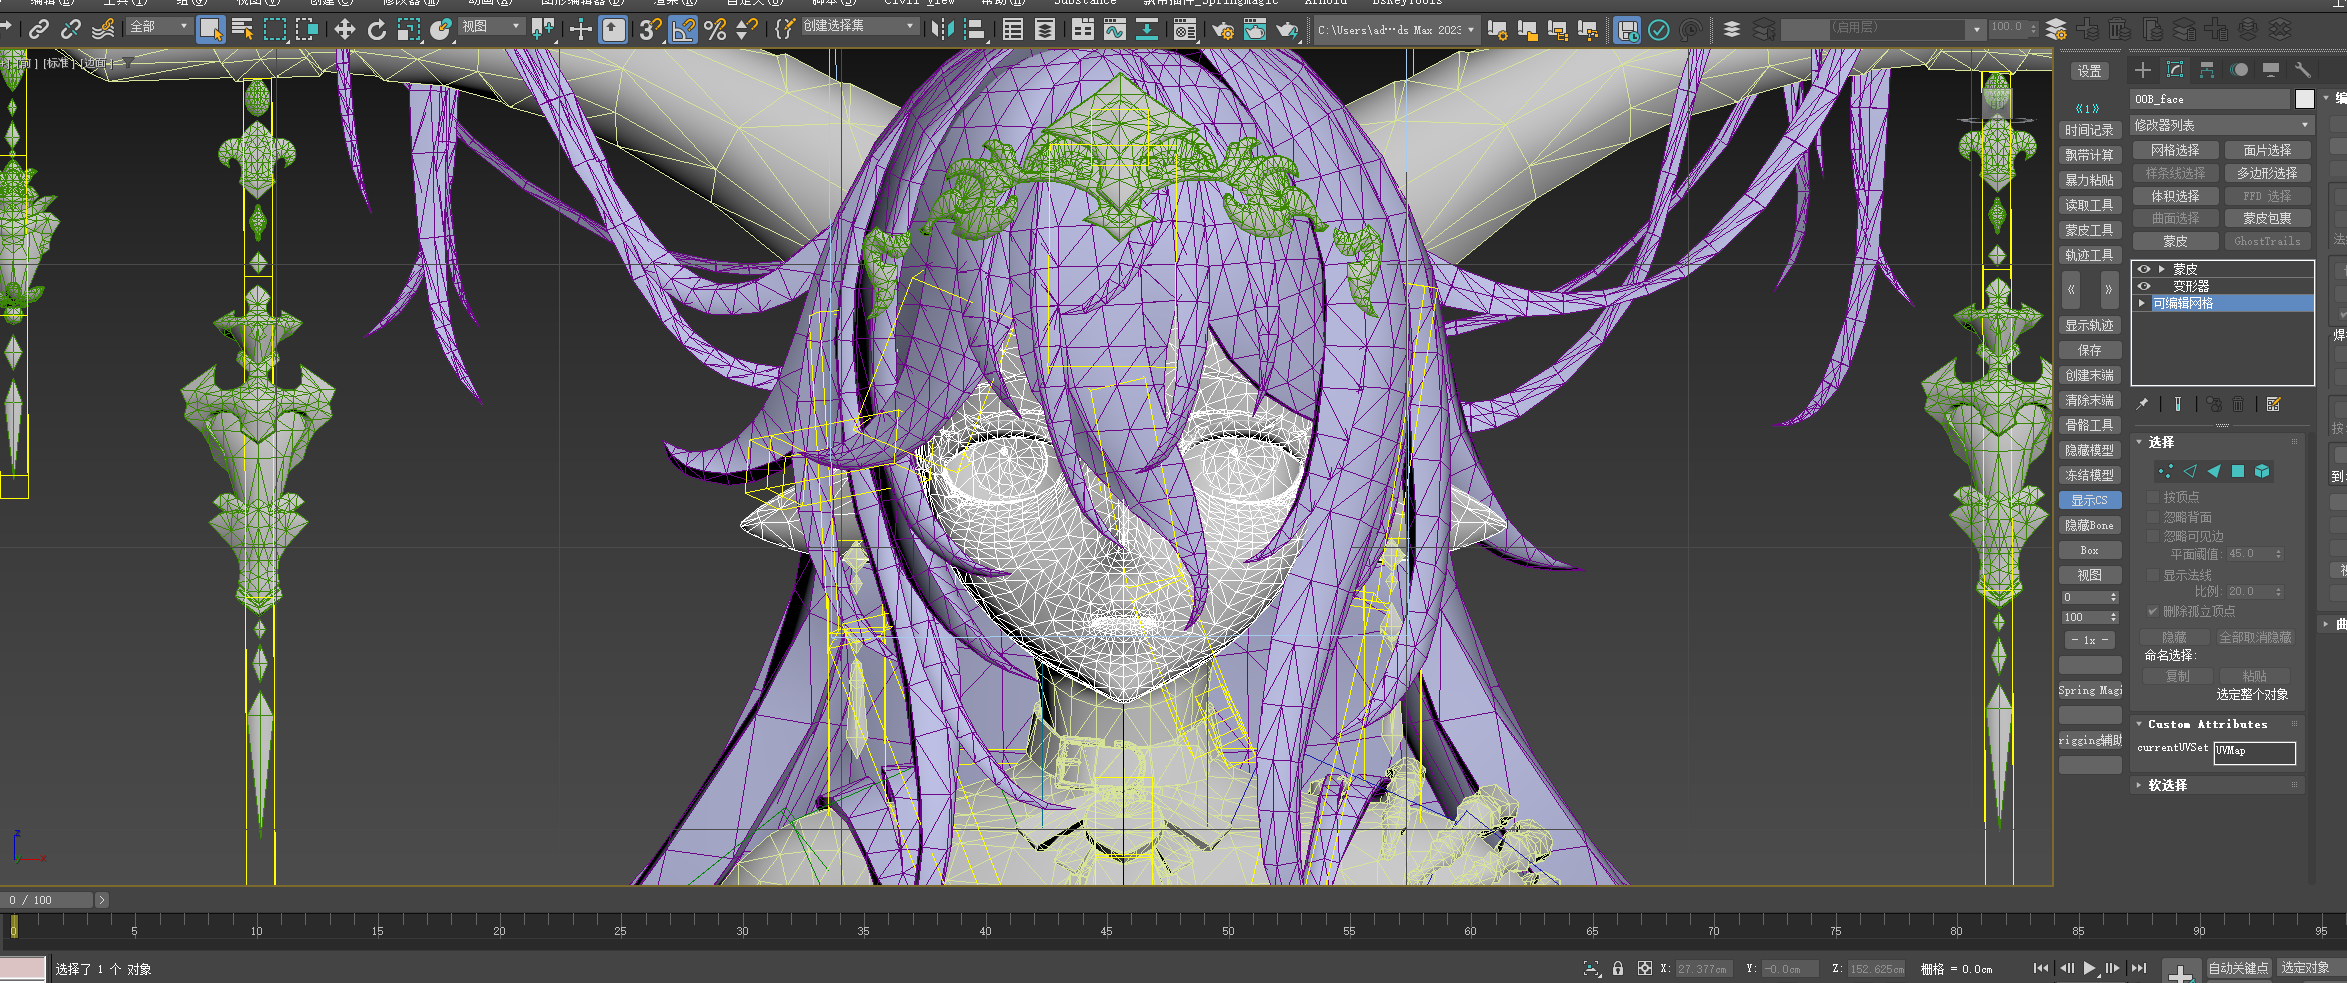
Task: Click the 网格选择 button
Action: tap(2175, 150)
